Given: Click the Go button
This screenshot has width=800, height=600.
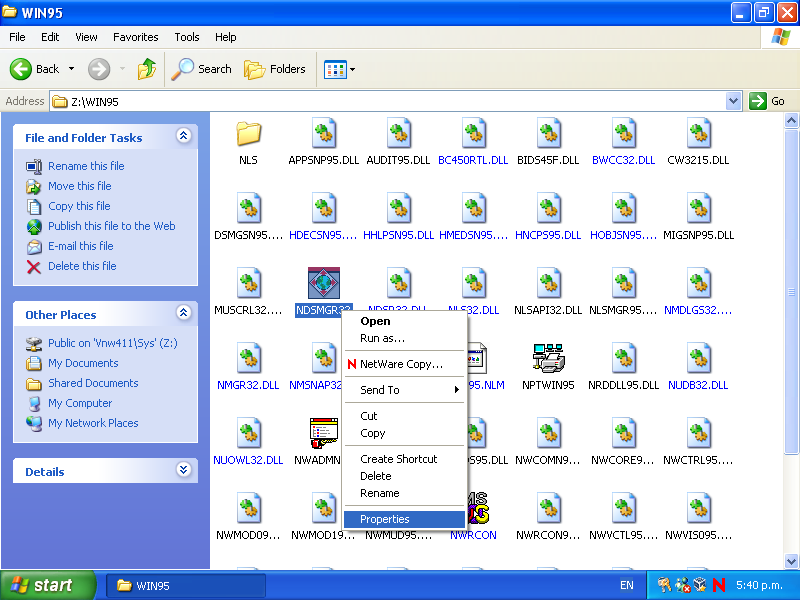Looking at the screenshot, I should point(767,101).
